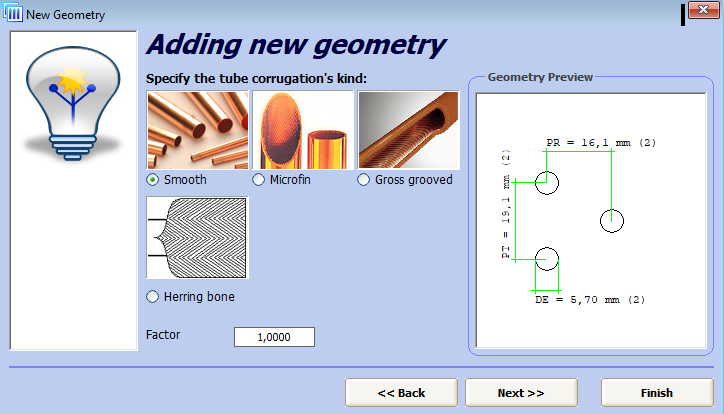Click the Finish button
This screenshot has height=414, width=724.
(657, 393)
